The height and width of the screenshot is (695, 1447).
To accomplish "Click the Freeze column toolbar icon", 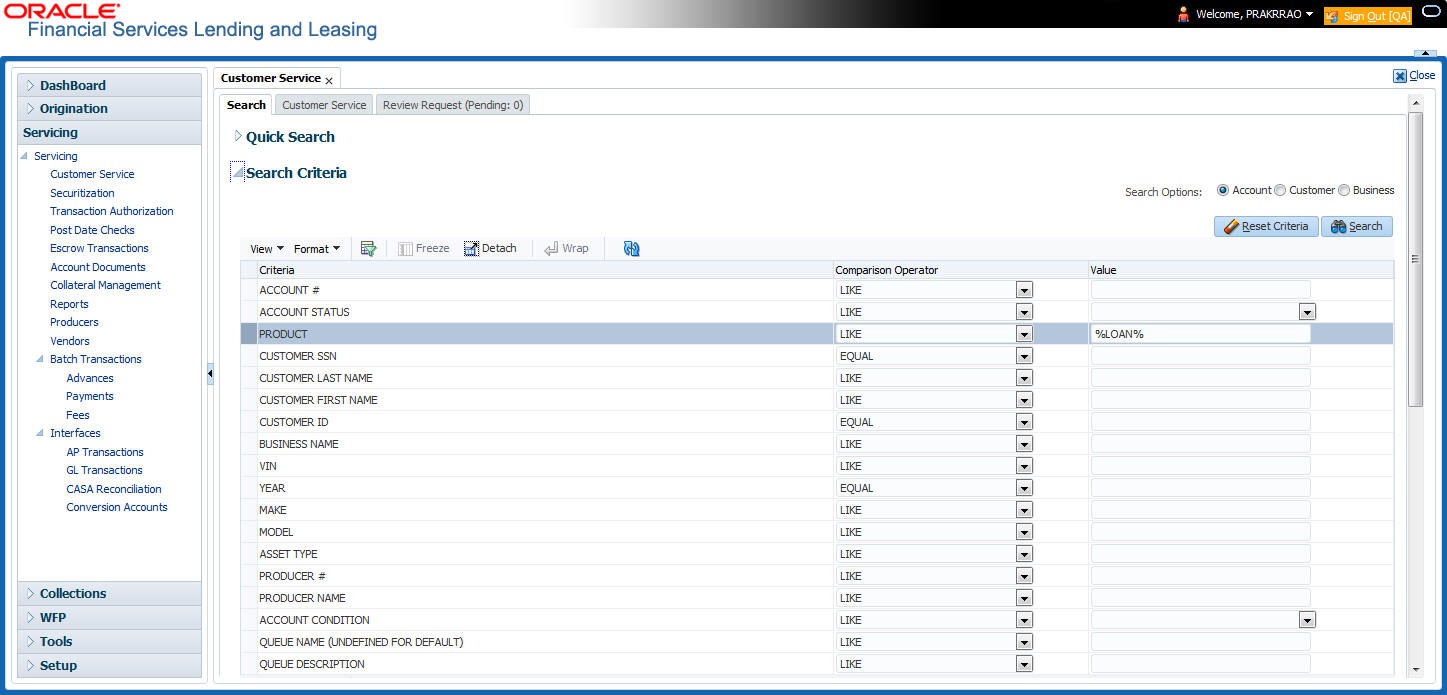I will pos(424,248).
